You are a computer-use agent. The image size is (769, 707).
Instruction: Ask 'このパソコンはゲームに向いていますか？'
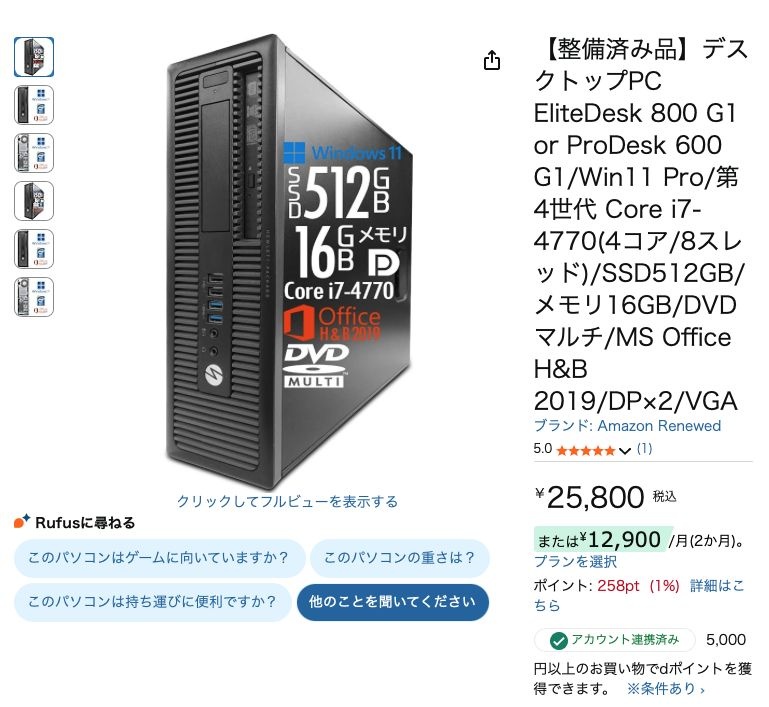tap(158, 558)
